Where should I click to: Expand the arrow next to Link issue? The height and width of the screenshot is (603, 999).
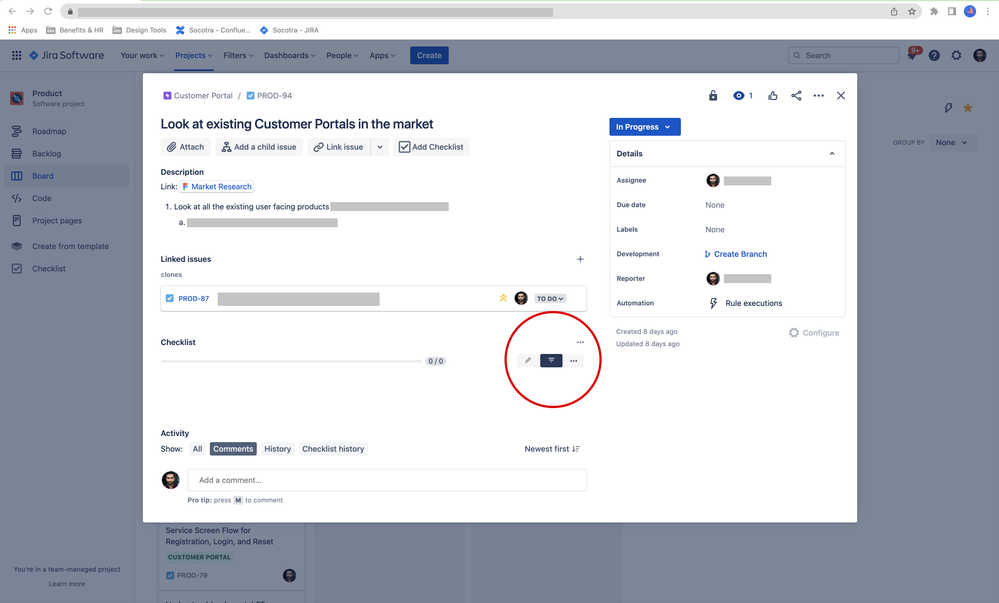[x=380, y=147]
